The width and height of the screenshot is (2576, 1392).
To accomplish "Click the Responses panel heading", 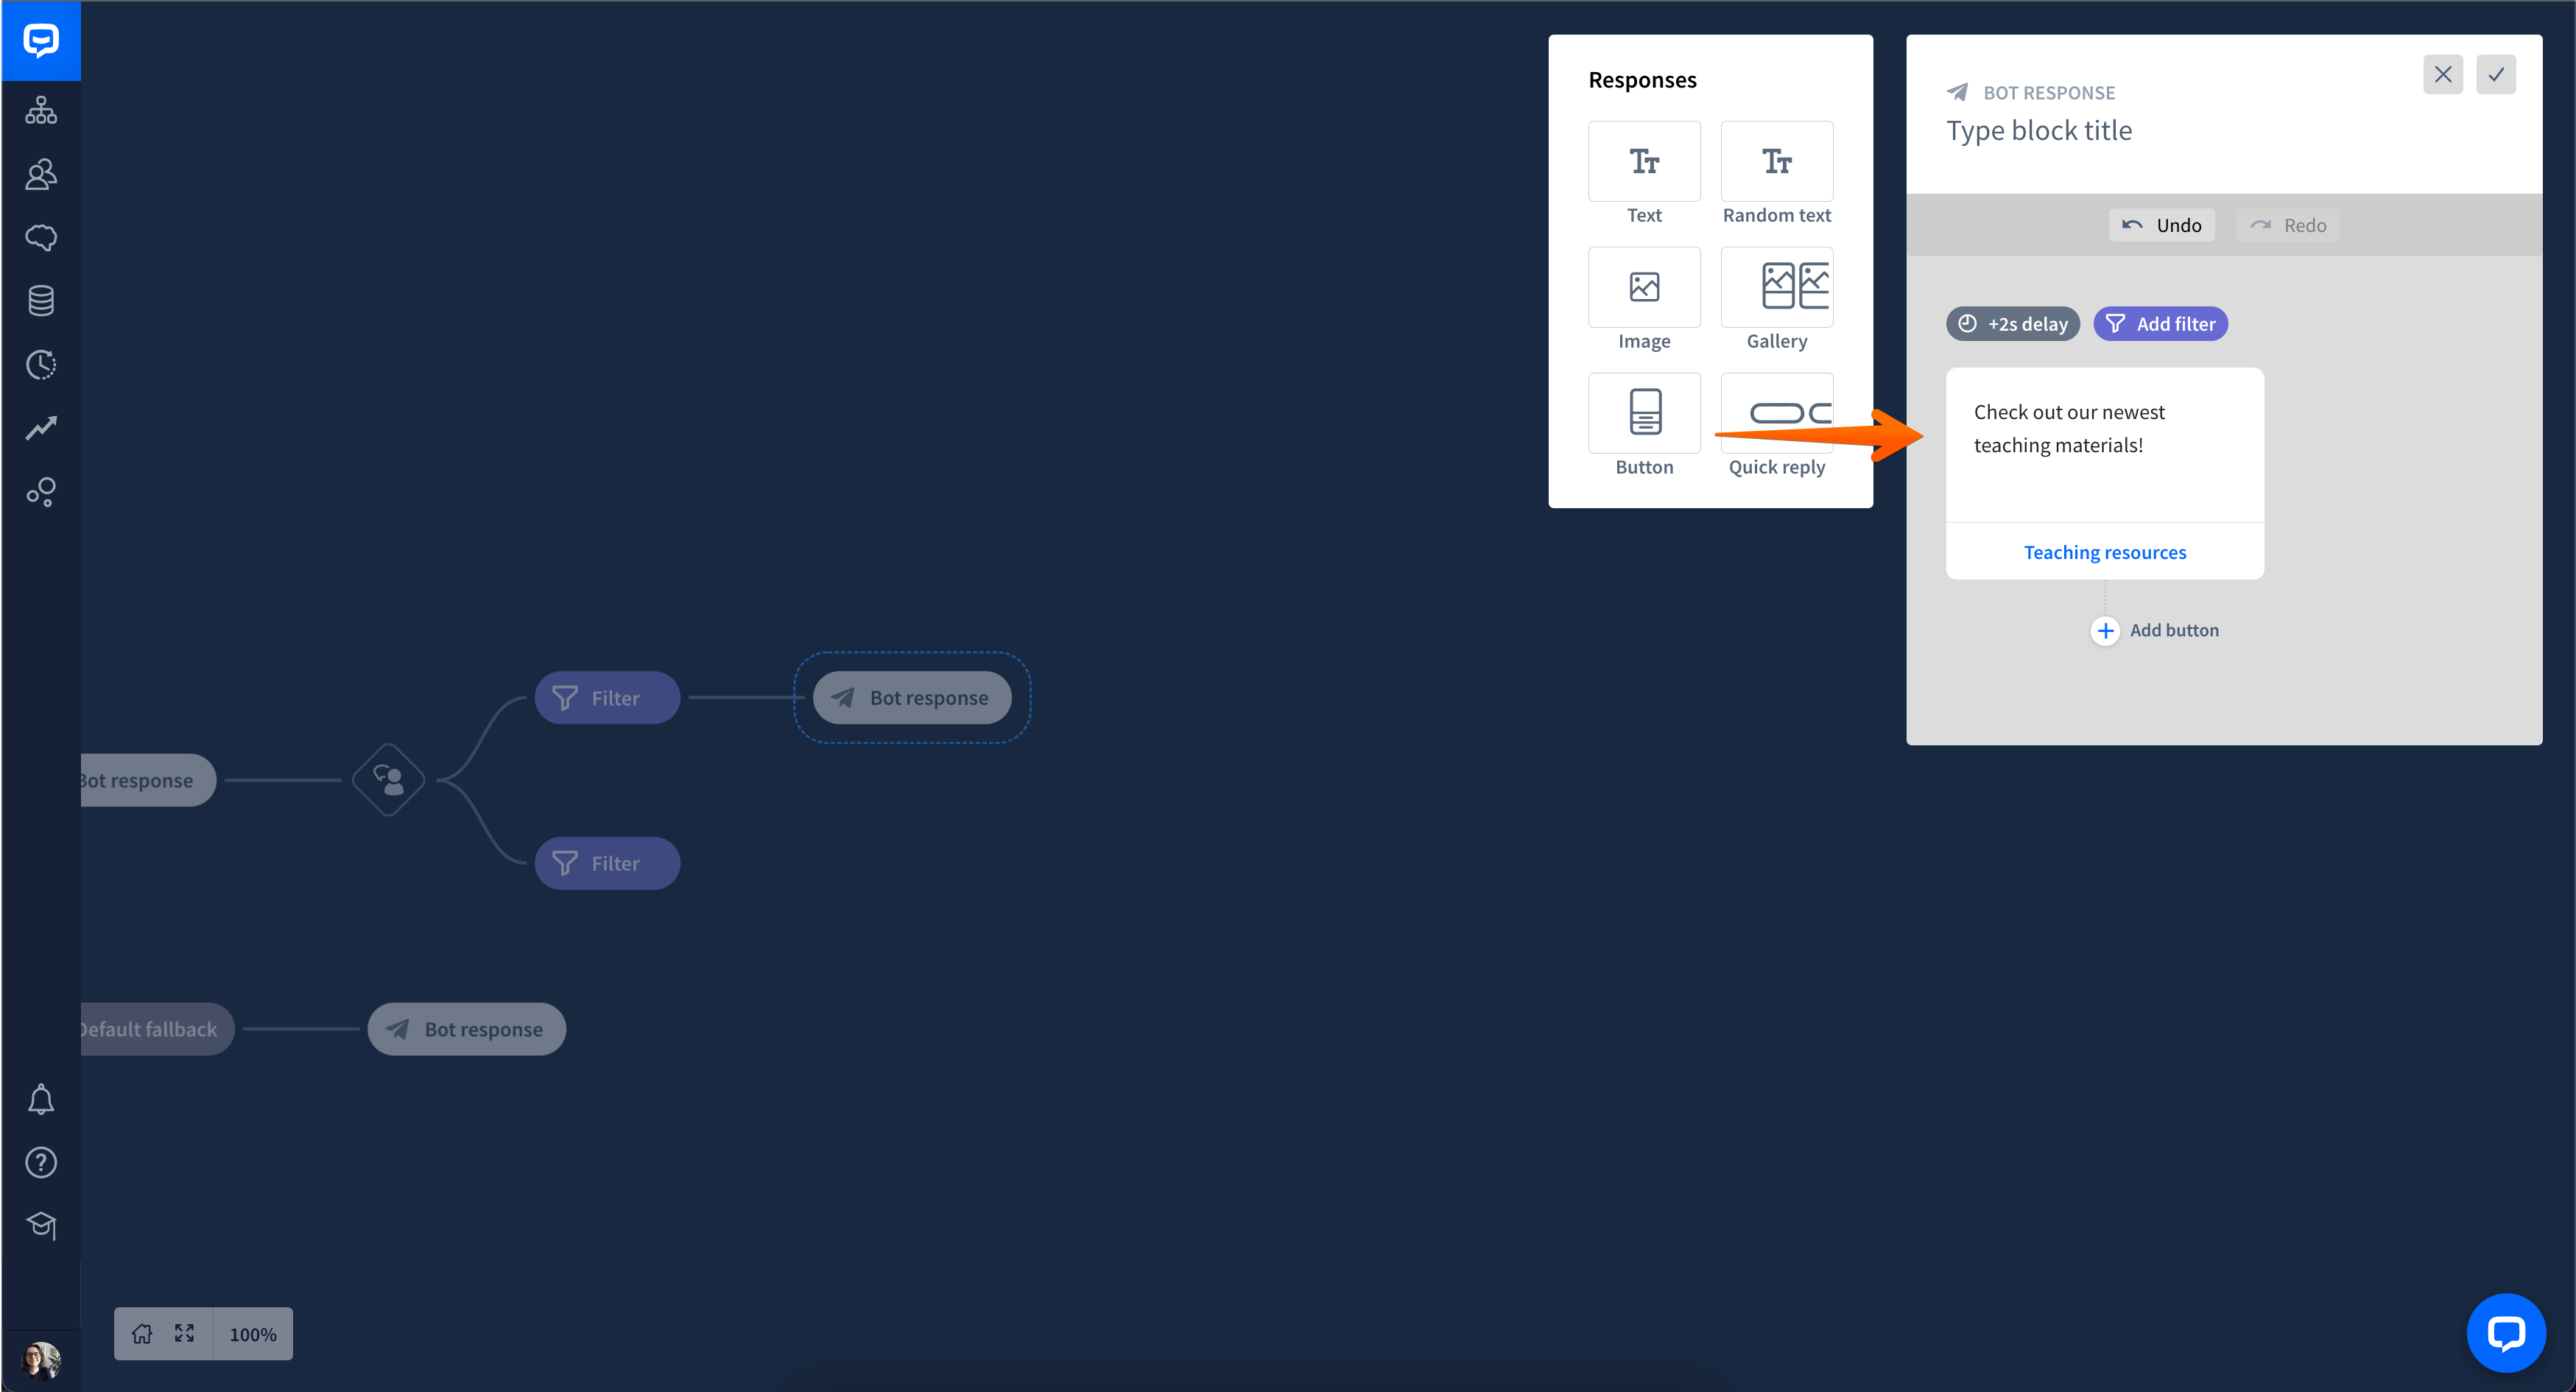I will (x=1642, y=80).
